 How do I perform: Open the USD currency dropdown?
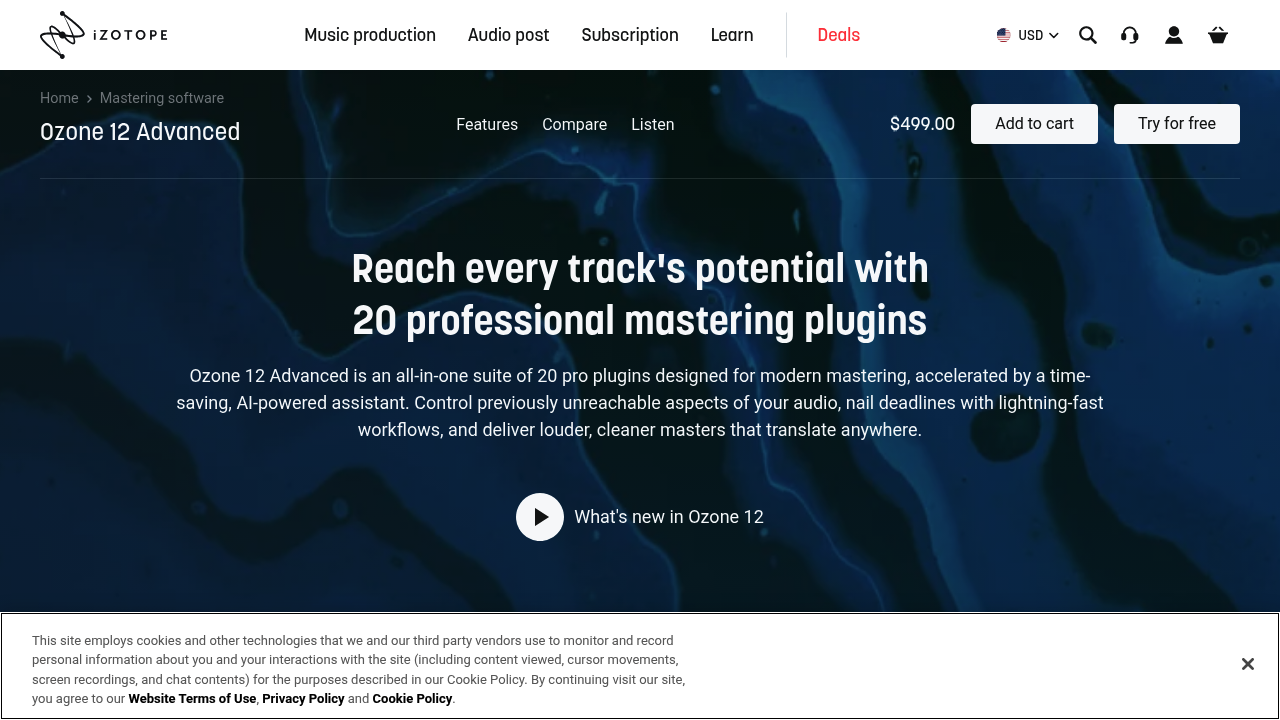(x=1028, y=35)
